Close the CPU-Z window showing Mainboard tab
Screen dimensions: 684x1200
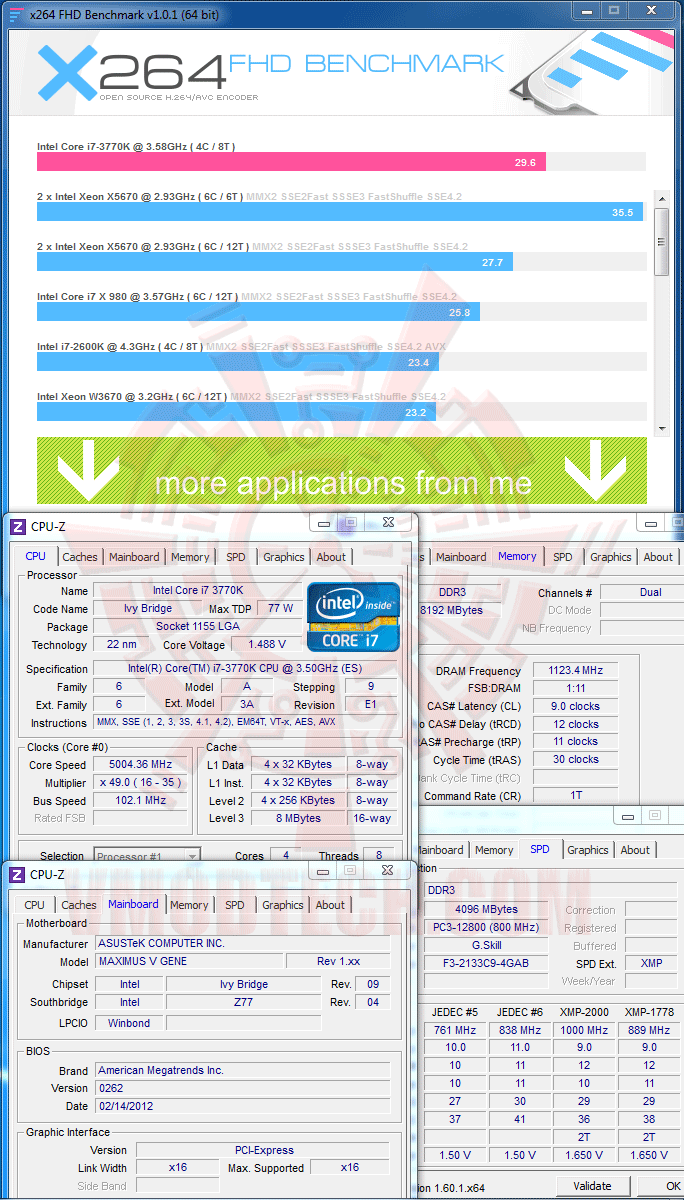click(388, 871)
